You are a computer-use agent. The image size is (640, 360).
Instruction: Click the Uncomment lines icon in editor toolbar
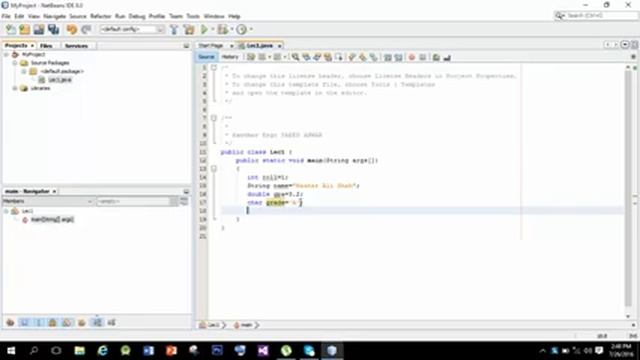447,58
